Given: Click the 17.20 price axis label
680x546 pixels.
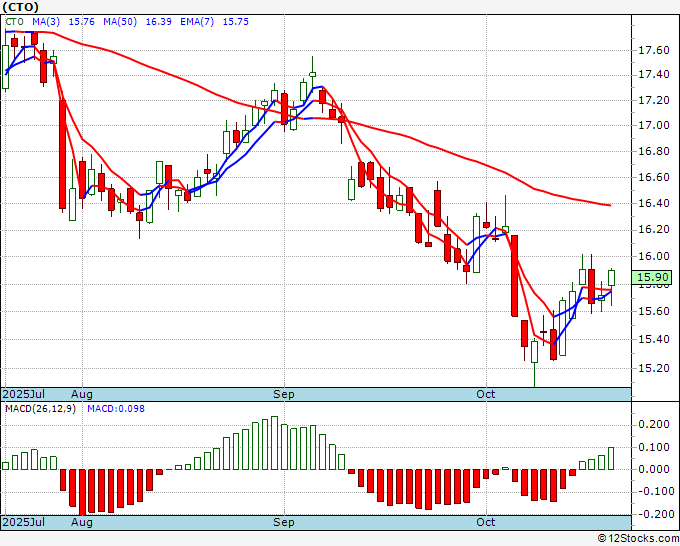Looking at the screenshot, I should pos(654,100).
